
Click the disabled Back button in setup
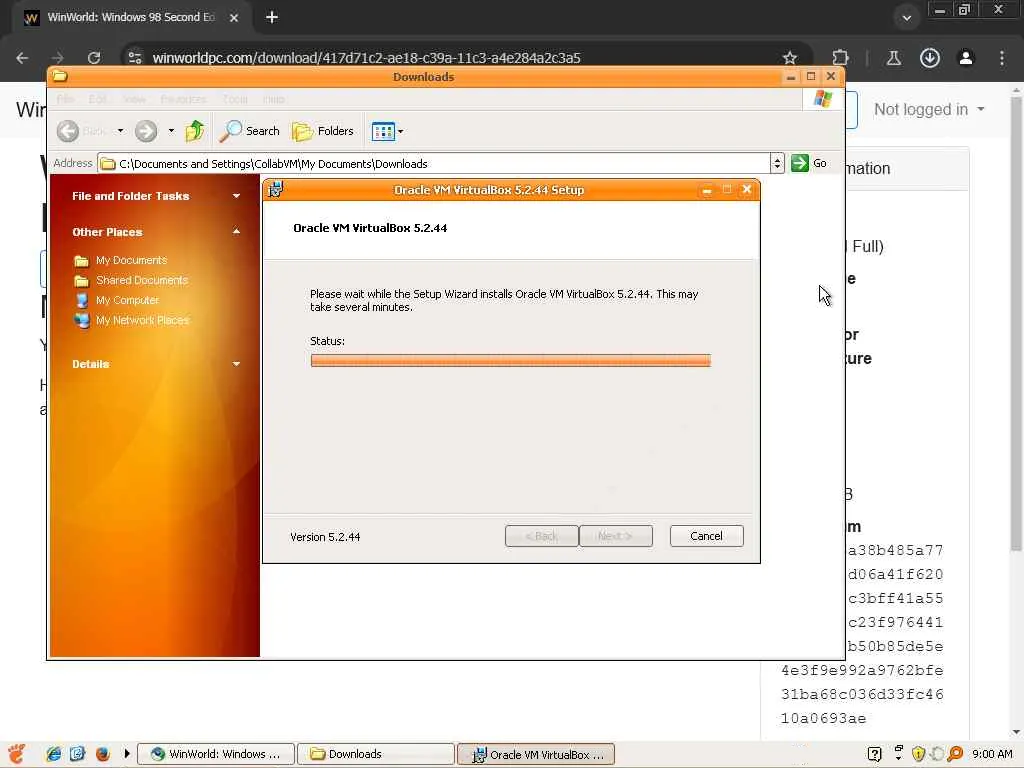tap(541, 536)
